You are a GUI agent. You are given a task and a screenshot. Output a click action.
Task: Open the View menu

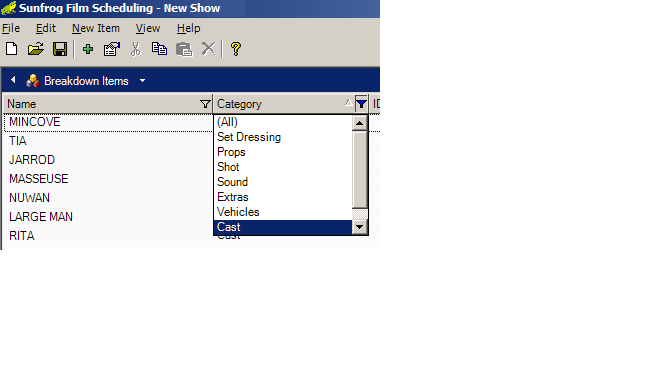click(x=148, y=28)
